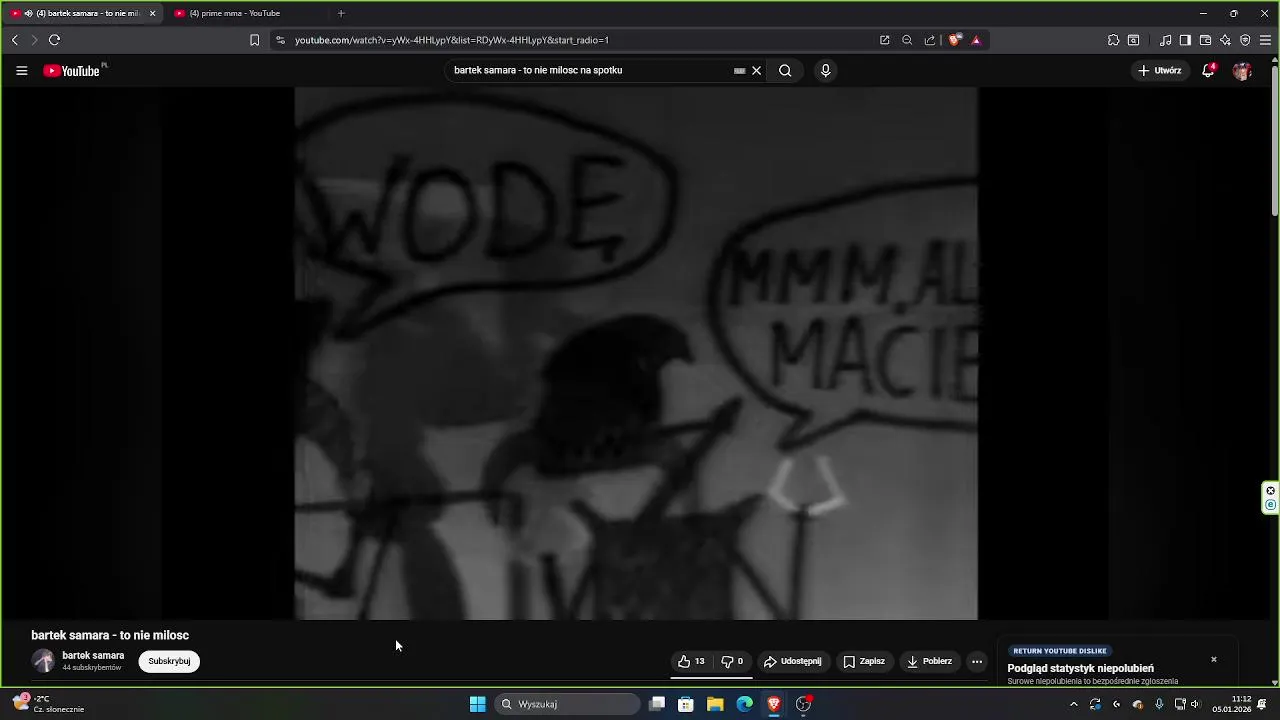Share this page from address bar
The width and height of the screenshot is (1280, 720).
pos(930,40)
